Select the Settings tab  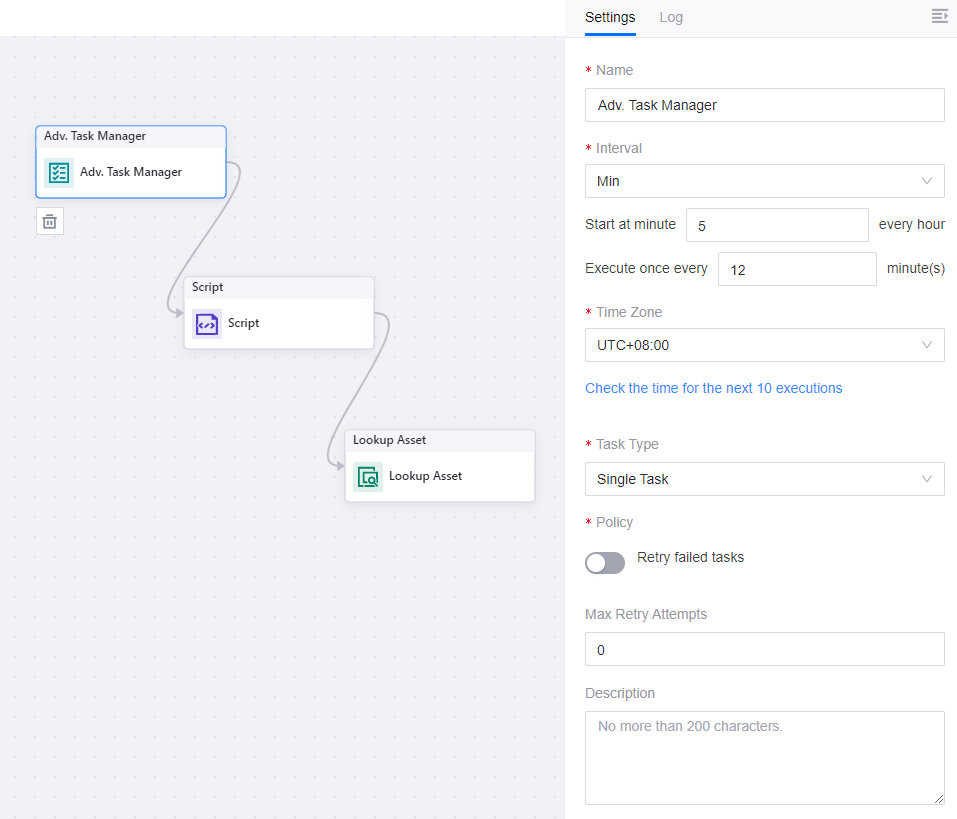pyautogui.click(x=610, y=17)
